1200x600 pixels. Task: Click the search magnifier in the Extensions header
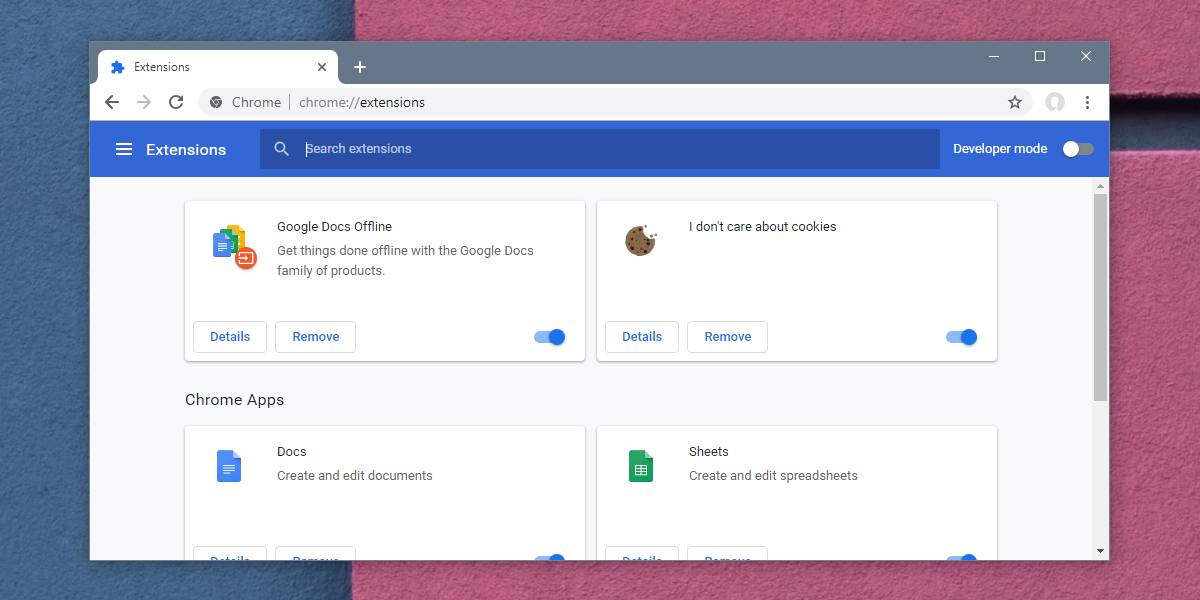[281, 148]
